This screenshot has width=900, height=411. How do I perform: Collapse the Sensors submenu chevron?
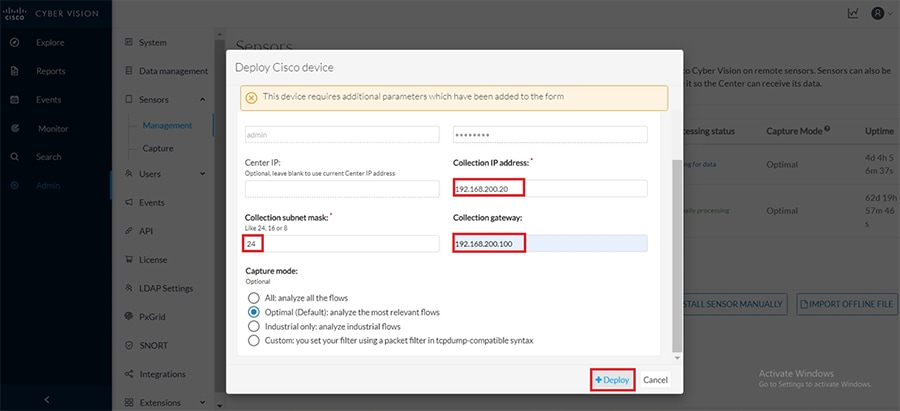coord(203,100)
